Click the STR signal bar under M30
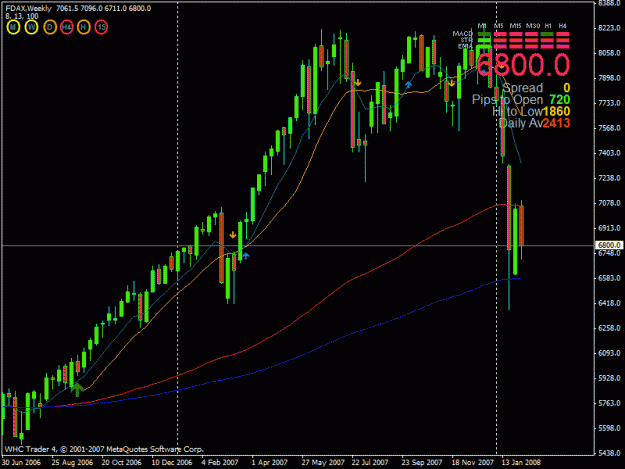 [531, 40]
